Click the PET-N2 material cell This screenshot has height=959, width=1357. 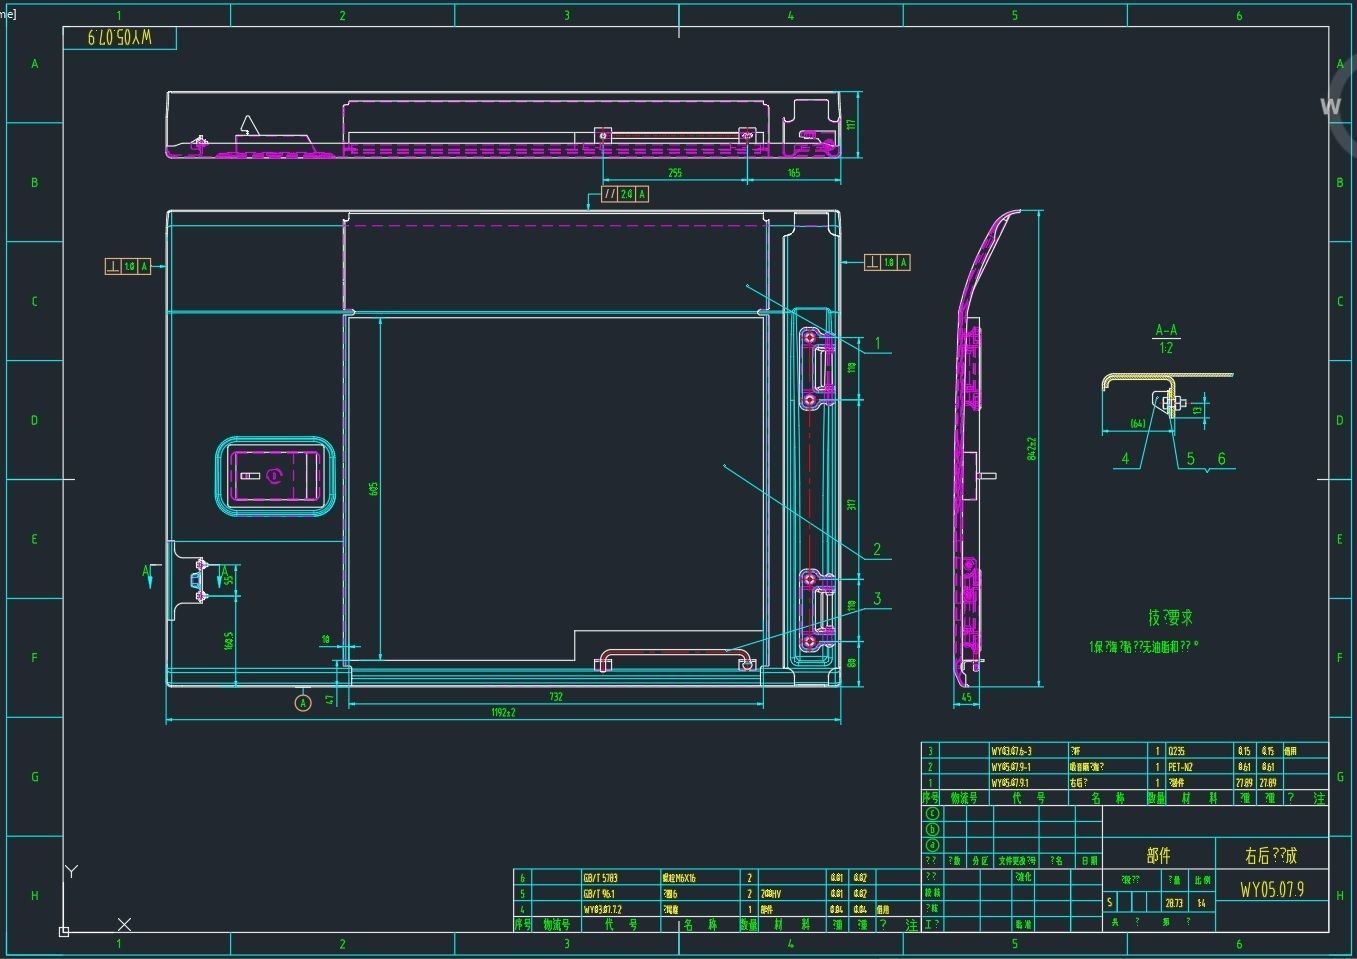click(x=1180, y=767)
